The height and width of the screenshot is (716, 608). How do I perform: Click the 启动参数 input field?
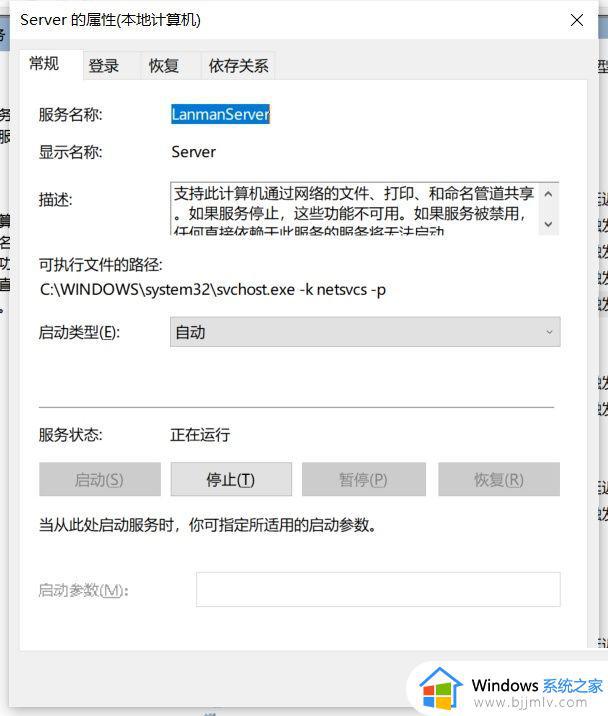coord(378,590)
